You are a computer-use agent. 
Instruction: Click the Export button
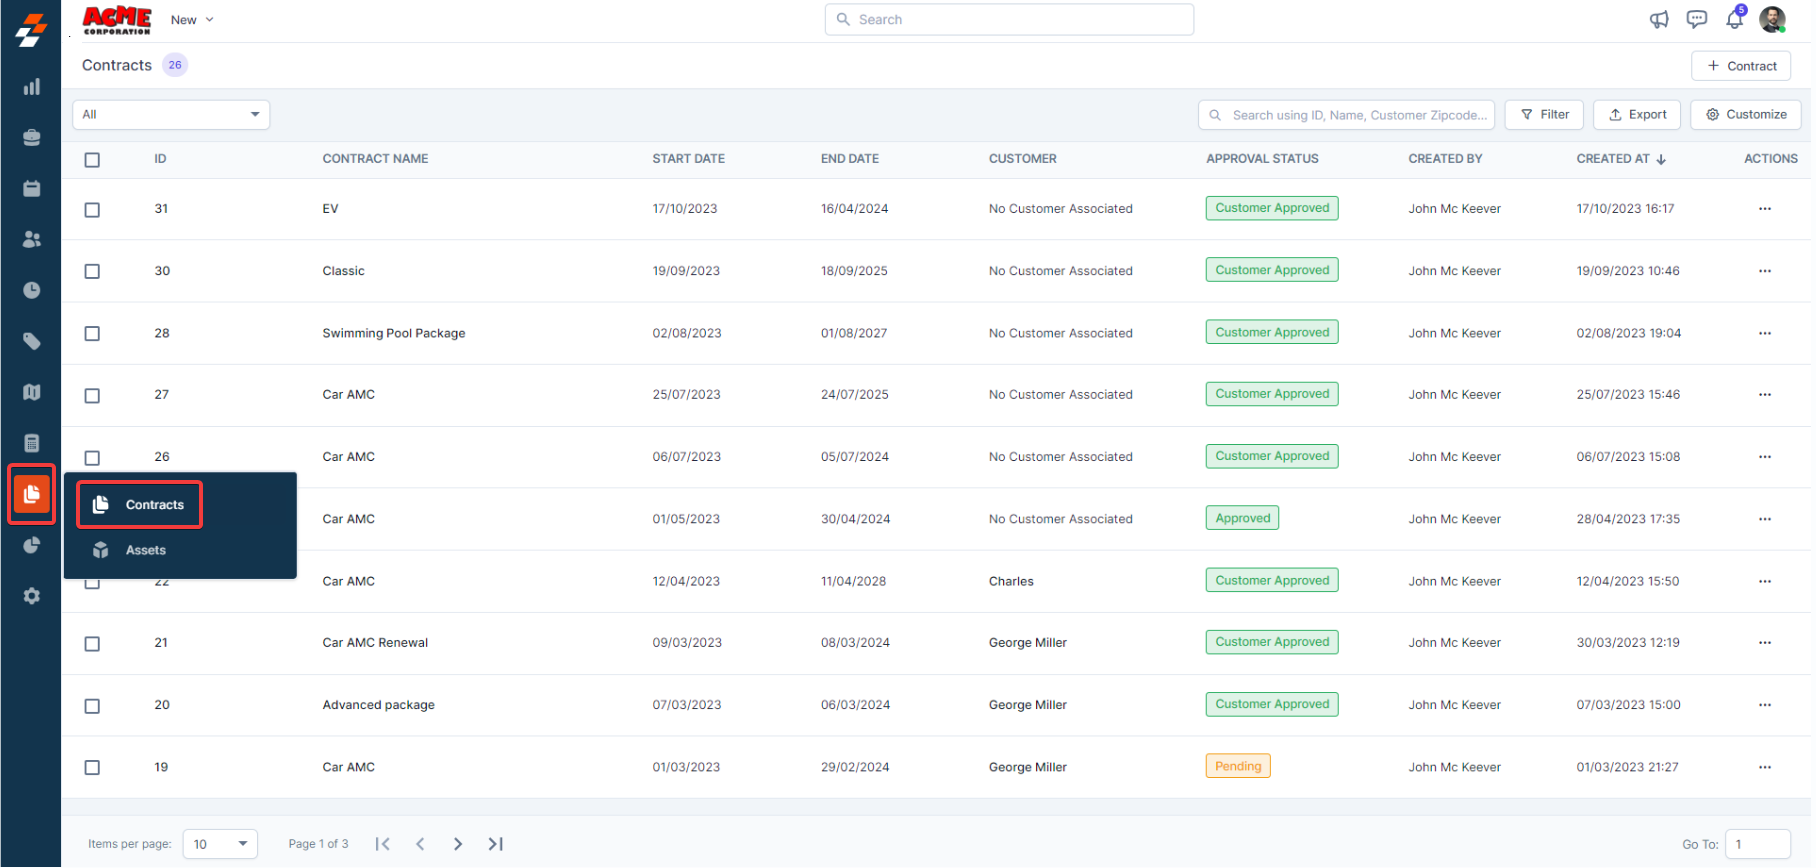1637,115
